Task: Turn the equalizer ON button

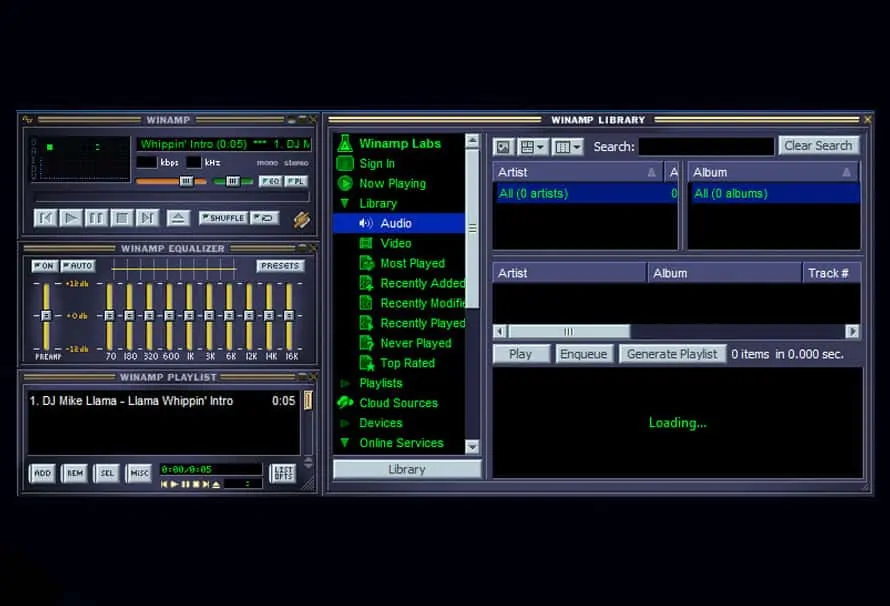Action: [44, 266]
